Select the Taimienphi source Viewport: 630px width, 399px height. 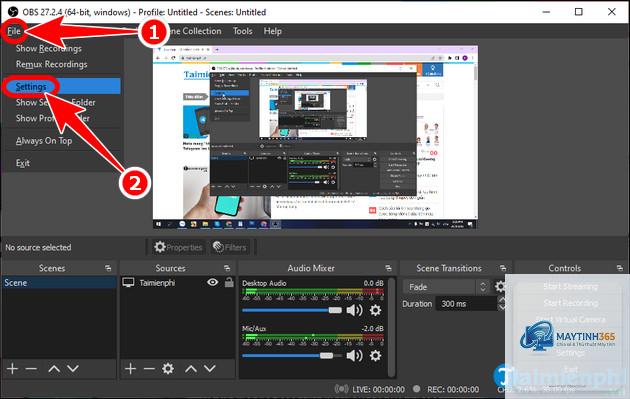pos(157,283)
